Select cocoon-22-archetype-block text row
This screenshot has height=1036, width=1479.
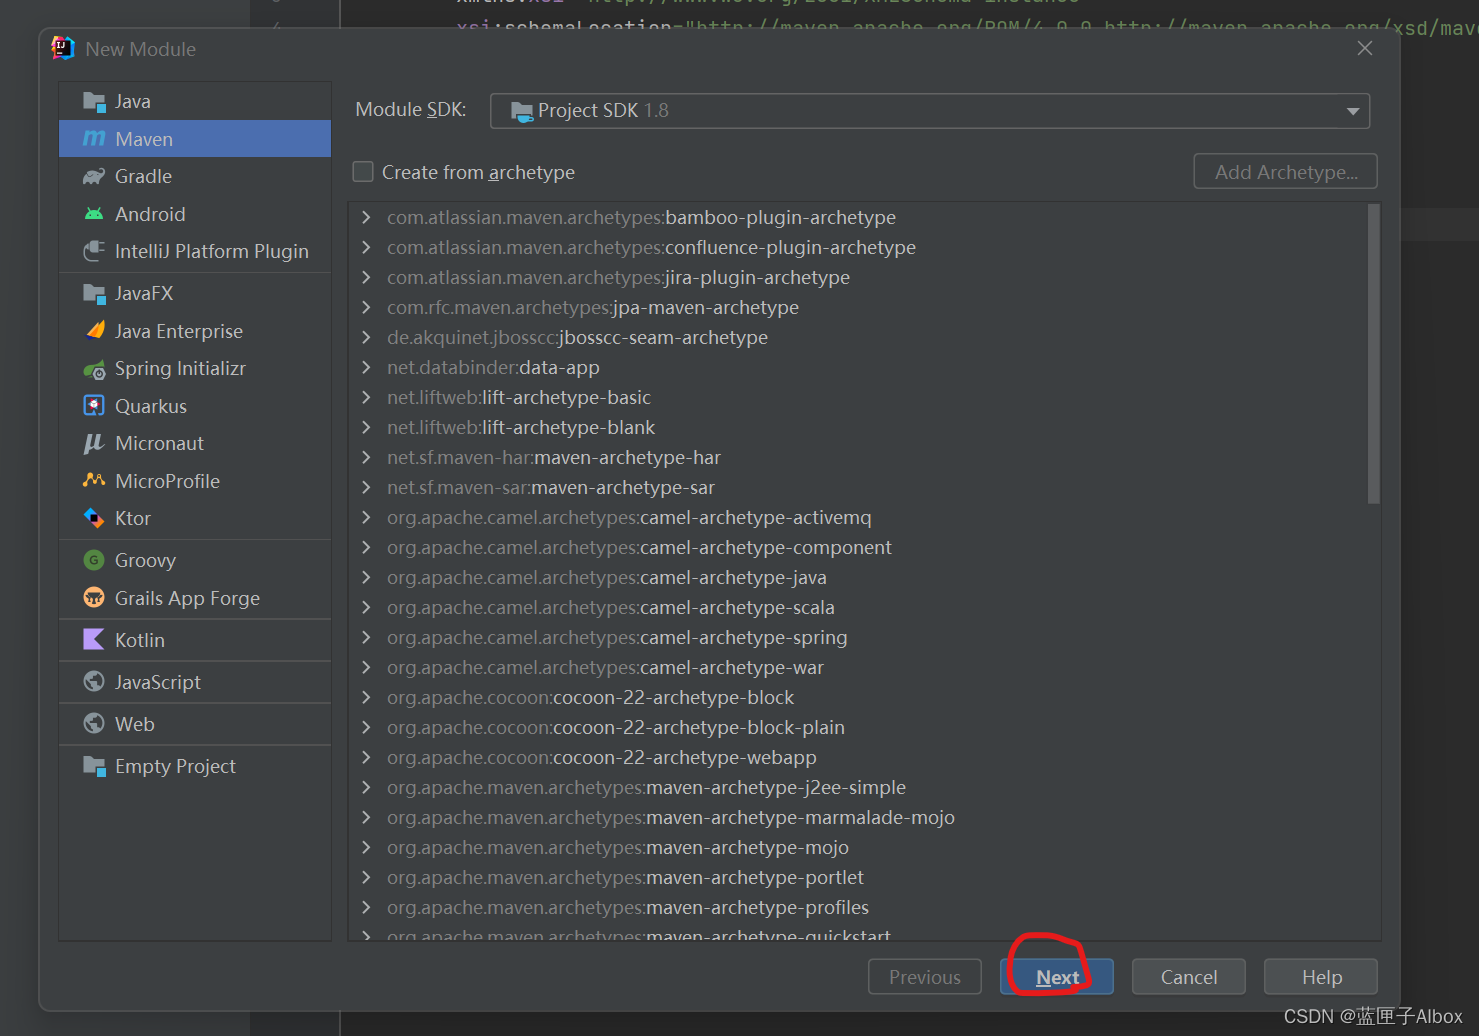pos(591,697)
